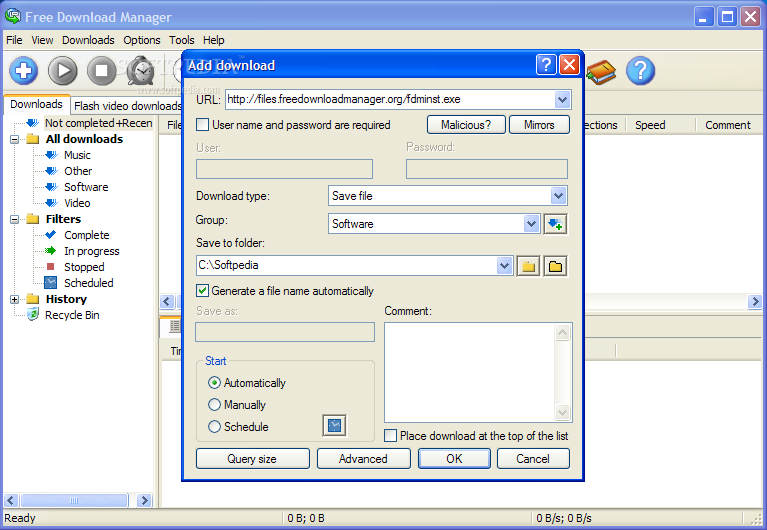Click the Create new group icon beside Software
Image resolution: width=767 pixels, height=530 pixels.
[x=555, y=224]
